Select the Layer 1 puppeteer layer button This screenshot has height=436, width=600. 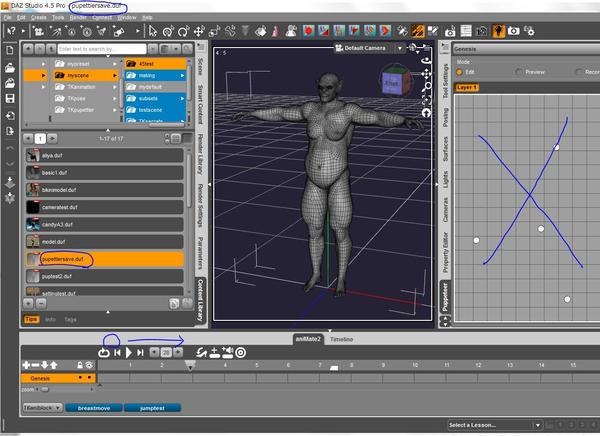point(467,88)
